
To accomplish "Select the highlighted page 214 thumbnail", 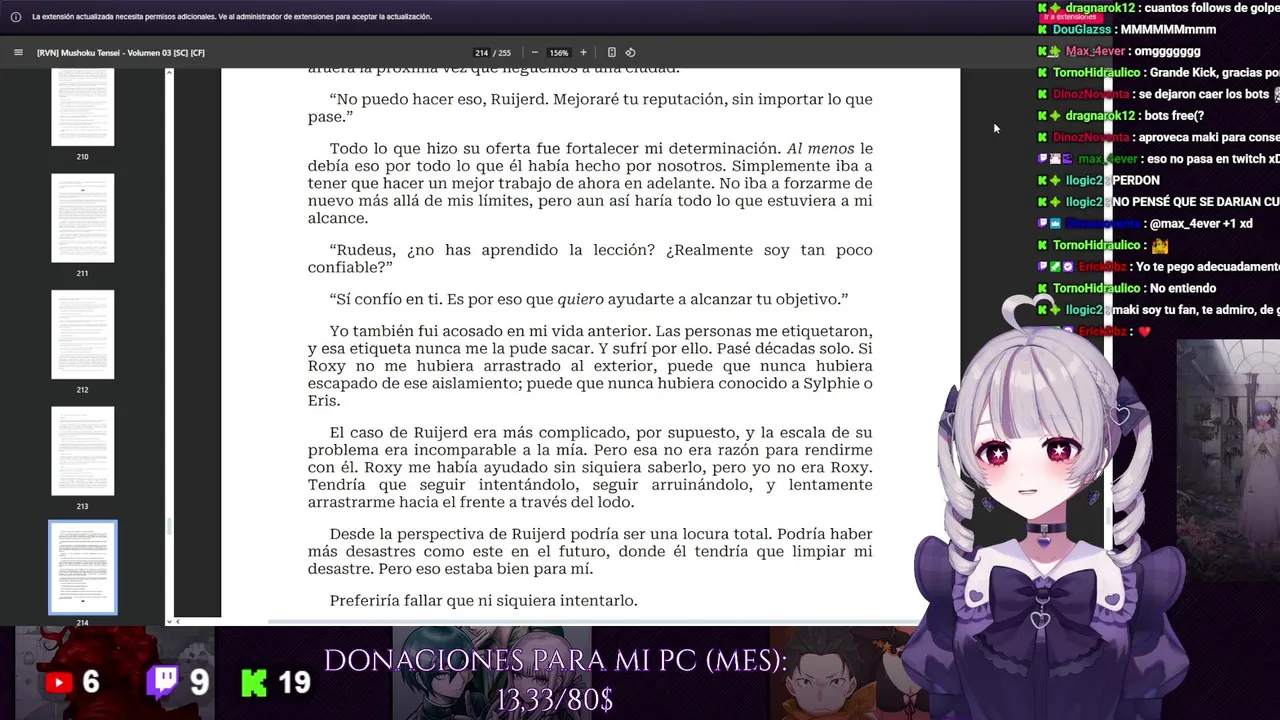I will click(x=83, y=567).
